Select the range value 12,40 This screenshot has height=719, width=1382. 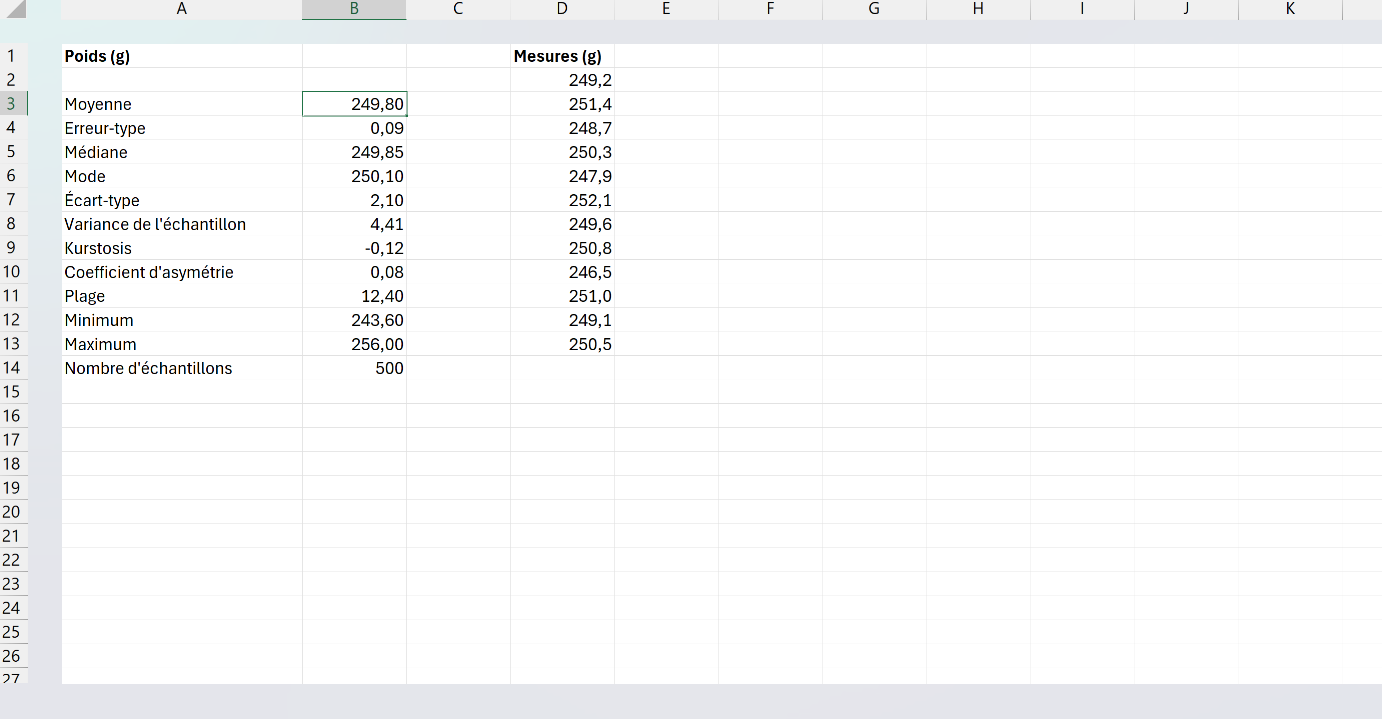pos(354,296)
